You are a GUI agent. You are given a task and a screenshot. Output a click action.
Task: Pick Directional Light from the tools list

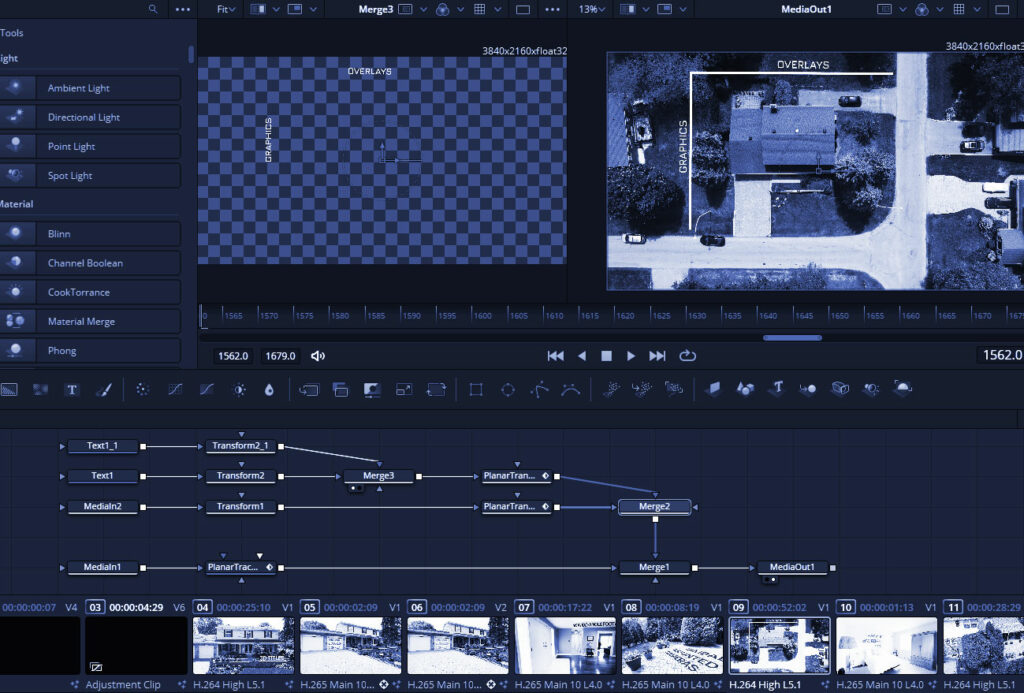click(90, 118)
